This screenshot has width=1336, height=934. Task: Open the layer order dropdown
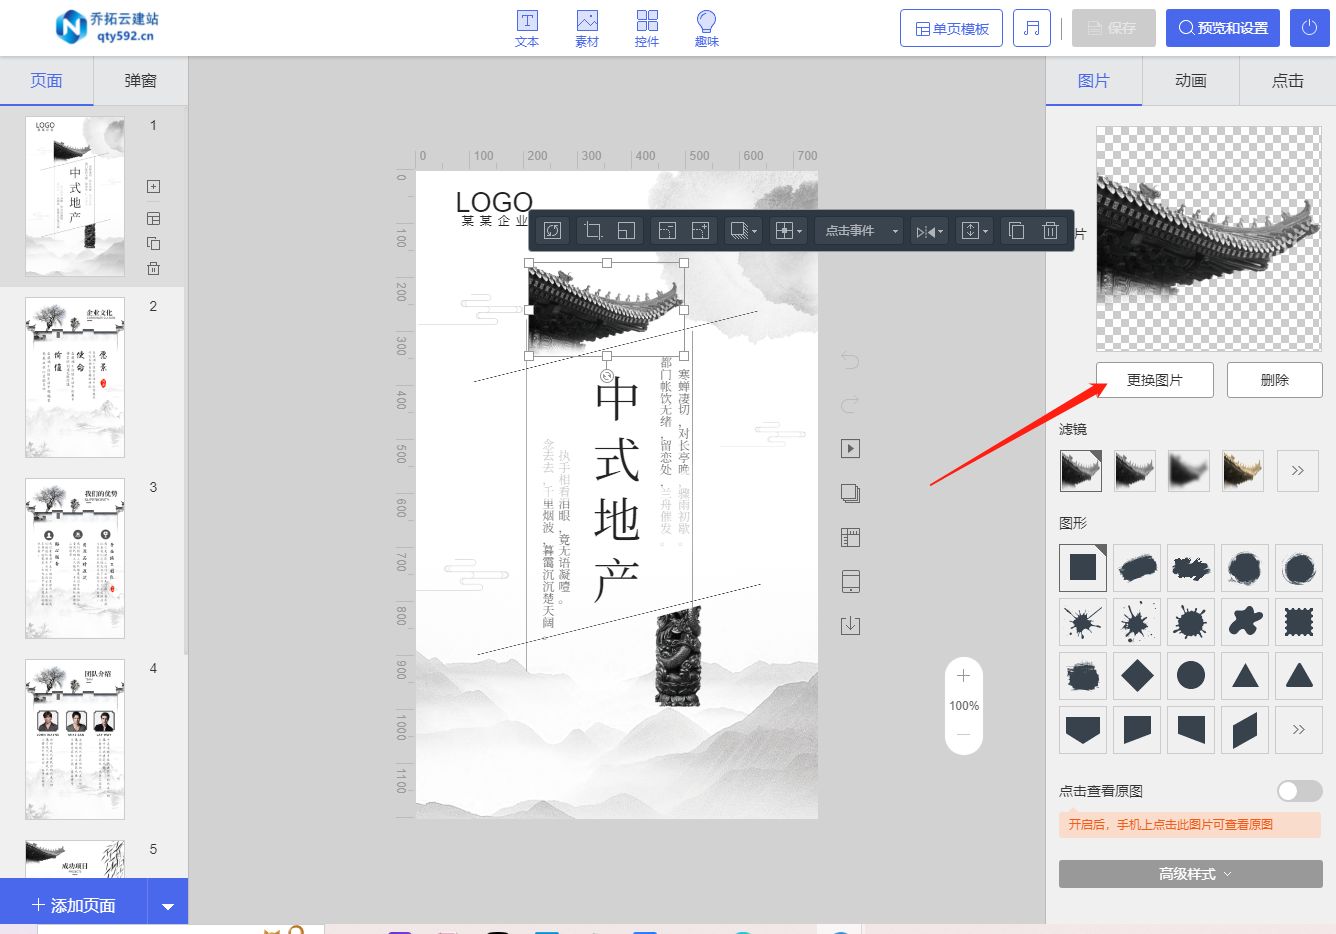tap(974, 231)
